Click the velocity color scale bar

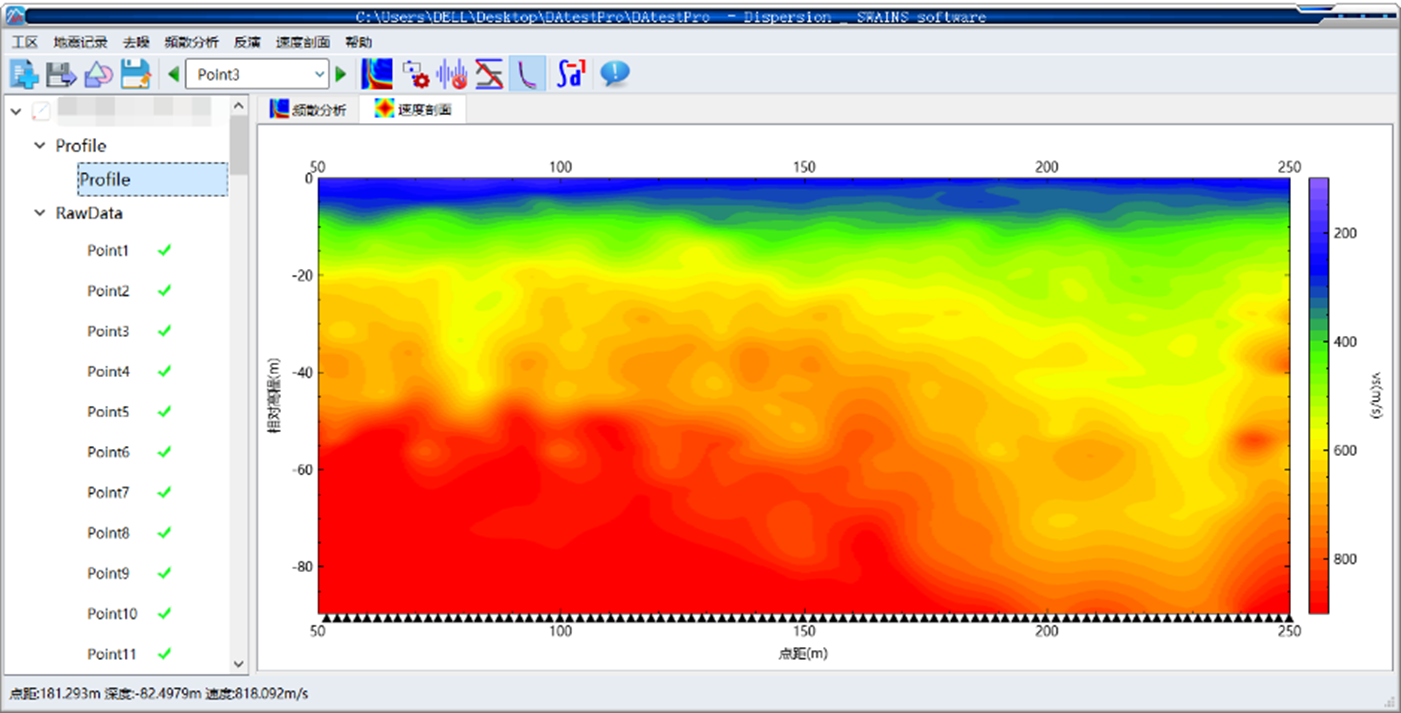coord(1319,395)
